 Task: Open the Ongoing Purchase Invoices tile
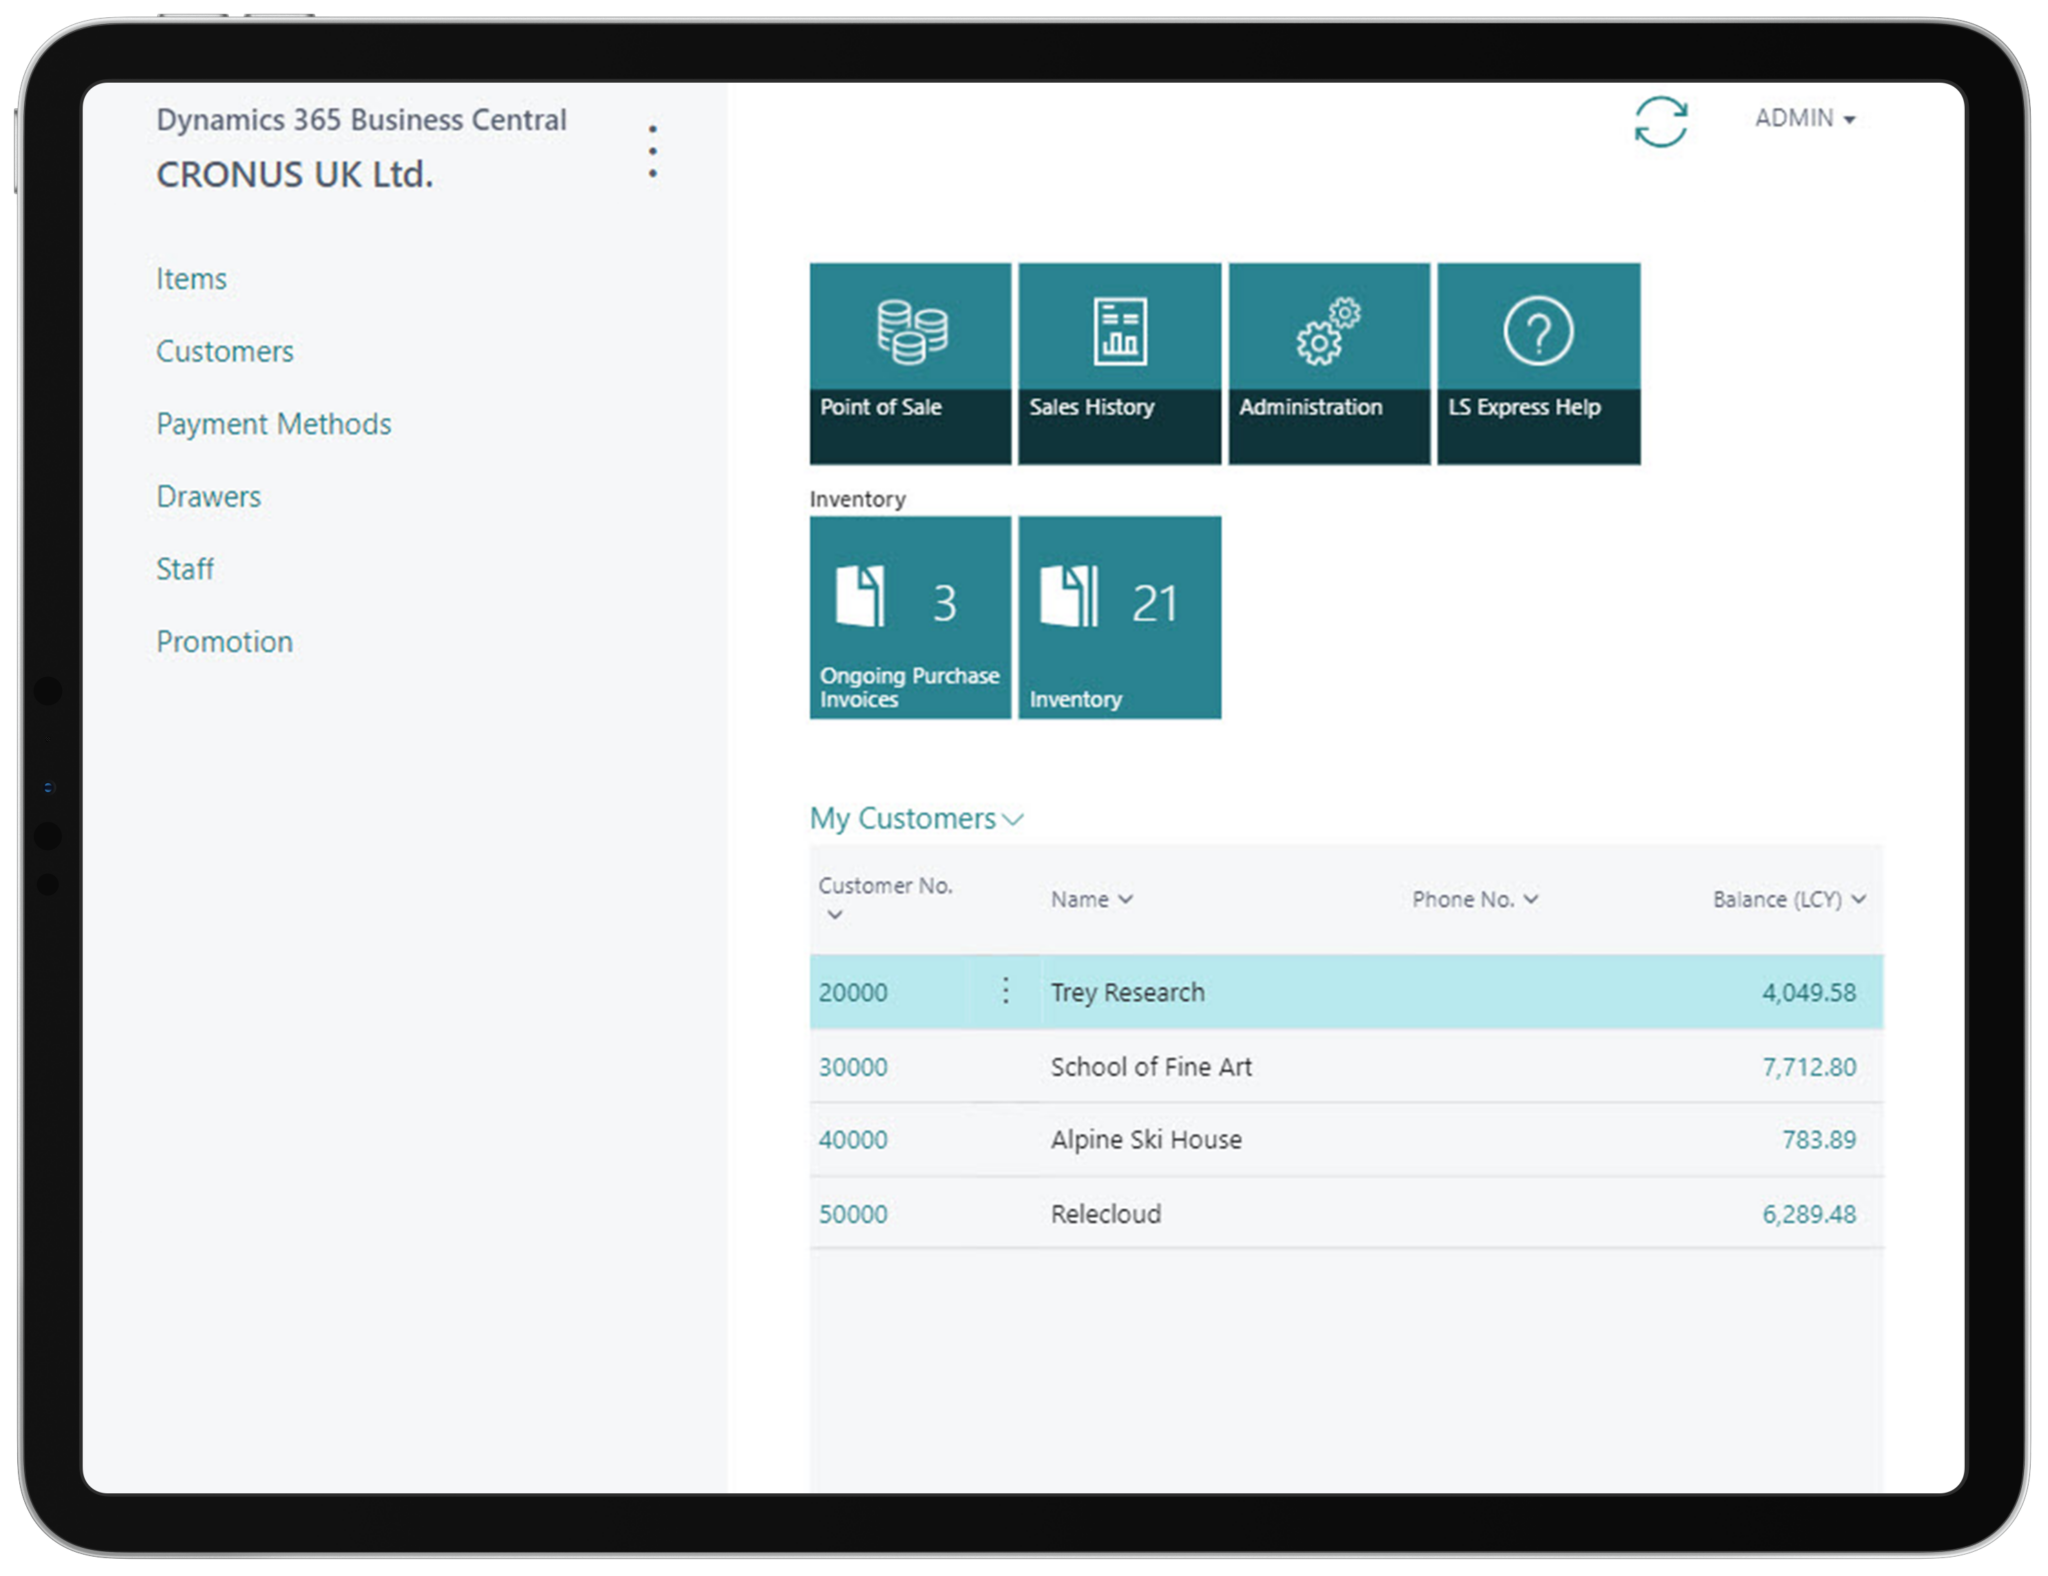[x=909, y=617]
